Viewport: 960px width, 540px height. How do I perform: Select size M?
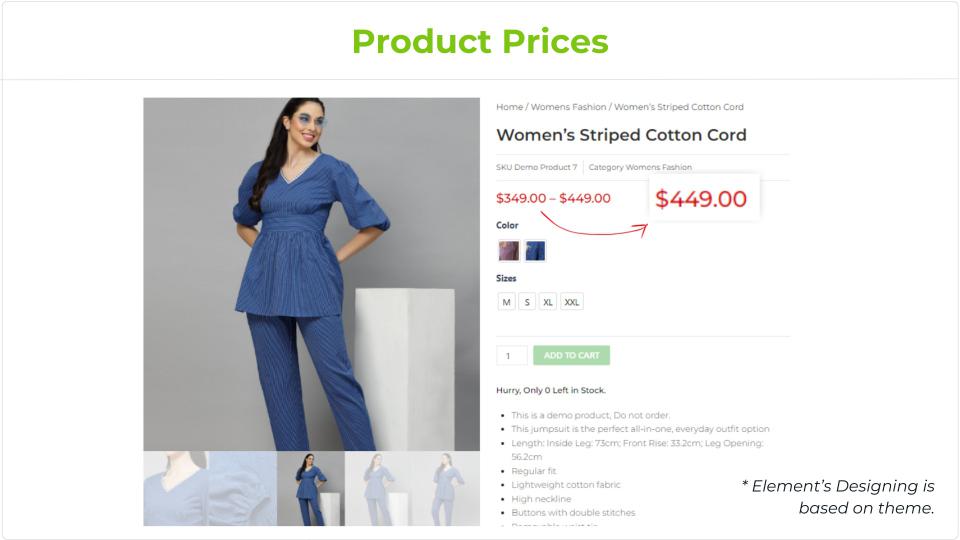[507, 302]
